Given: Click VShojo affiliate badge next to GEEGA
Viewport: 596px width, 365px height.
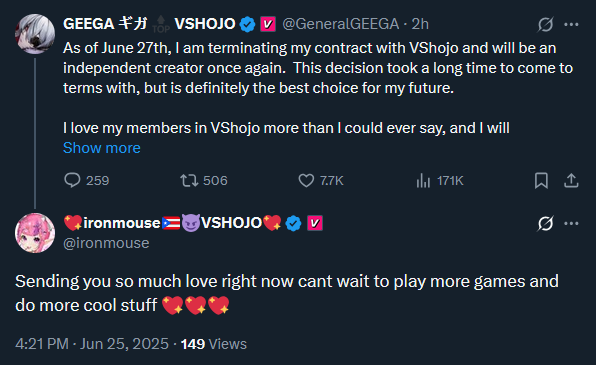Looking at the screenshot, I should [x=268, y=24].
